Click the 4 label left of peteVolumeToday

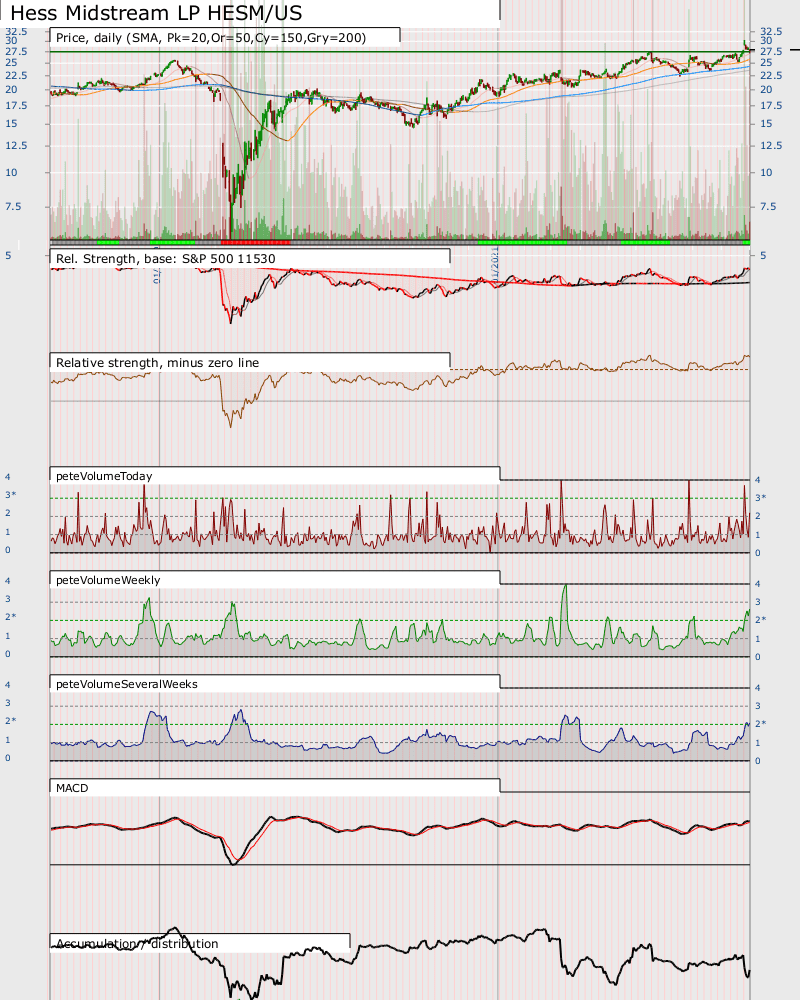coord(8,477)
